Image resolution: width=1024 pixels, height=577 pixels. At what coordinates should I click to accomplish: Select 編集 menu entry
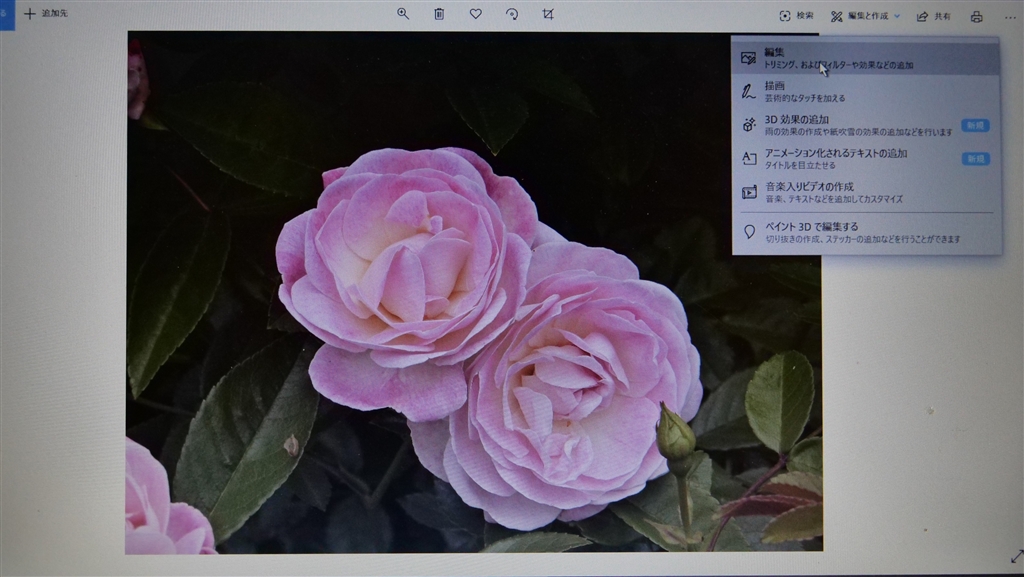tap(866, 57)
